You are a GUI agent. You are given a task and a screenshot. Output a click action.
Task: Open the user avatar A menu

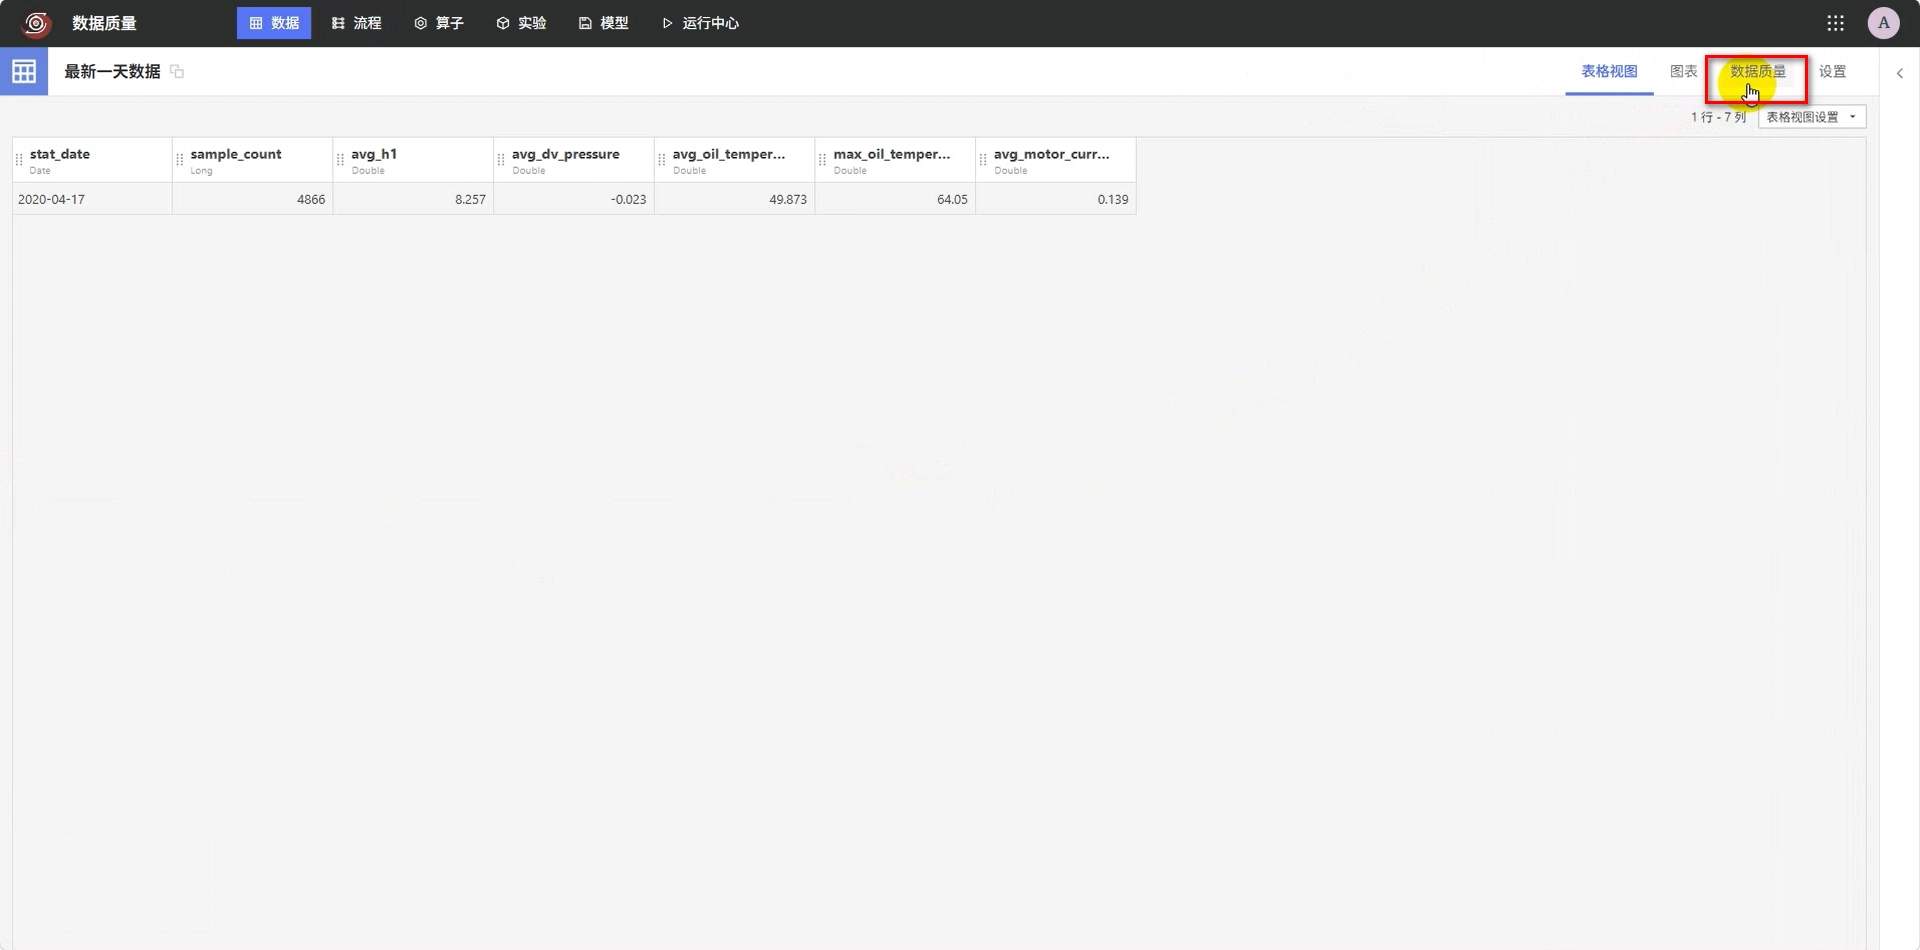[1883, 23]
